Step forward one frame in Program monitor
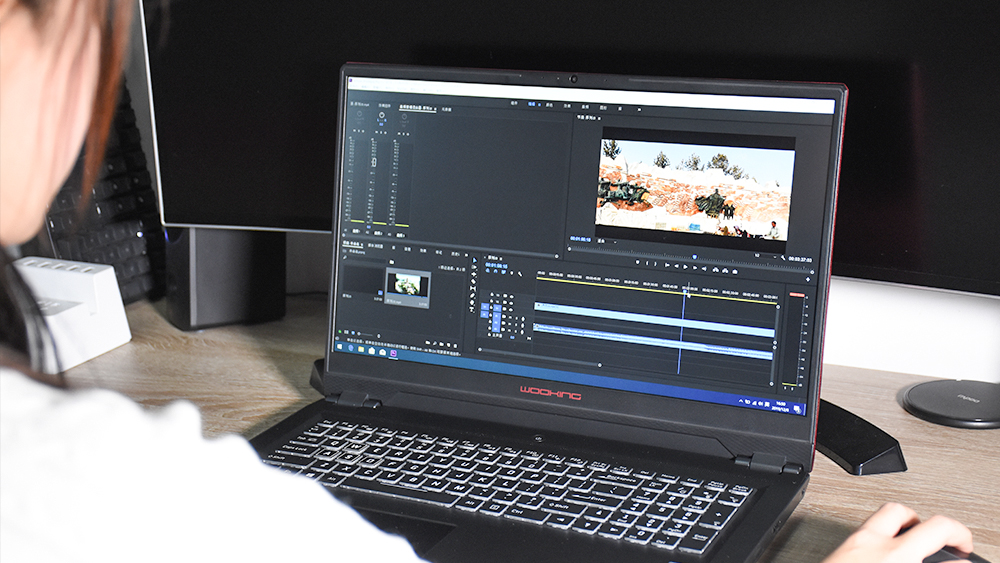This screenshot has width=1000, height=563. 695,267
